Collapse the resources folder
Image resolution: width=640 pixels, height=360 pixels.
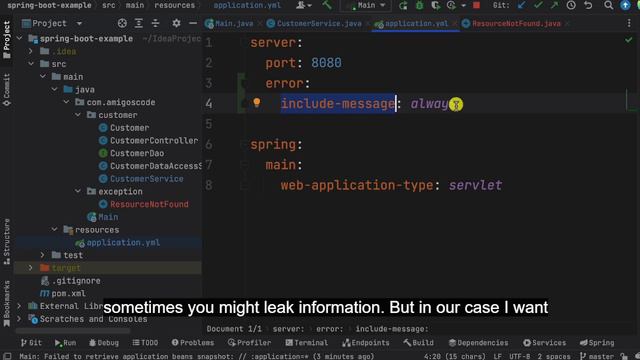54,229
